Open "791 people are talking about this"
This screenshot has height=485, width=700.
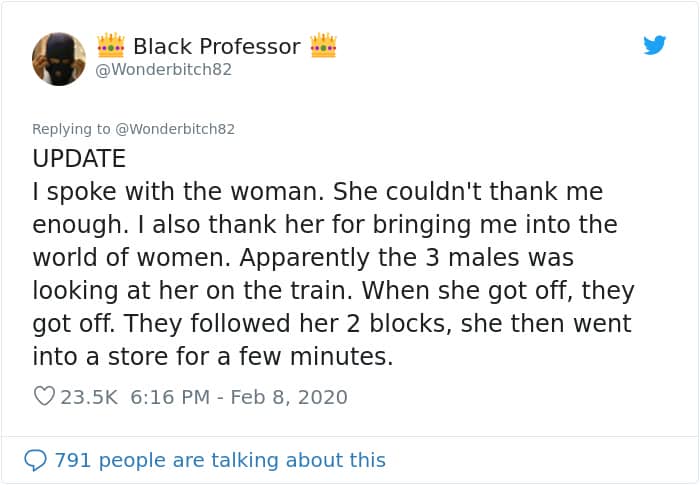tap(219, 460)
